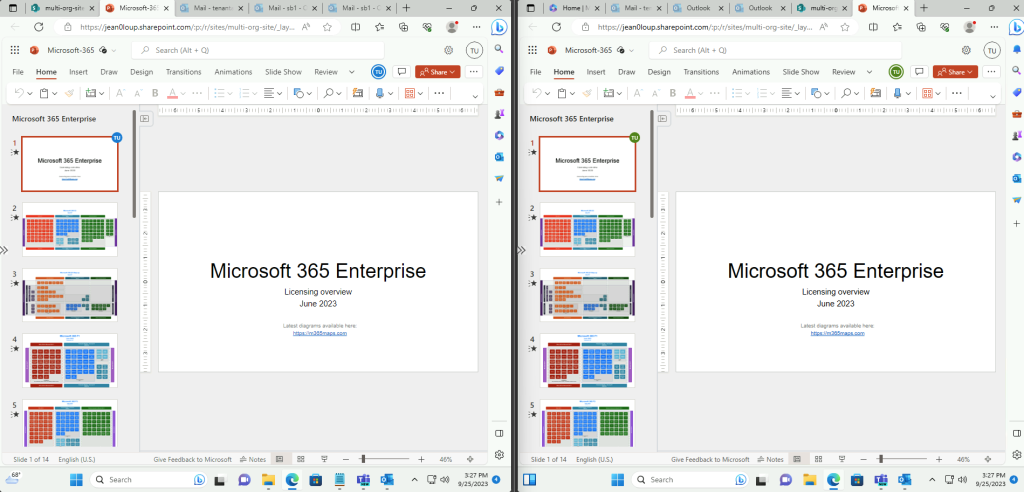Screen dimensions: 1024x492
Task: Open the app launcher in left window
Action: coord(15,50)
